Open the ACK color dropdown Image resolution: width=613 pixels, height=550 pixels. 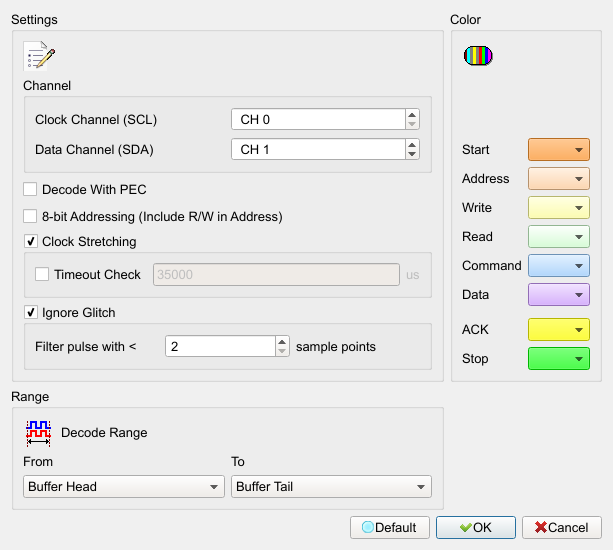[x=559, y=330]
